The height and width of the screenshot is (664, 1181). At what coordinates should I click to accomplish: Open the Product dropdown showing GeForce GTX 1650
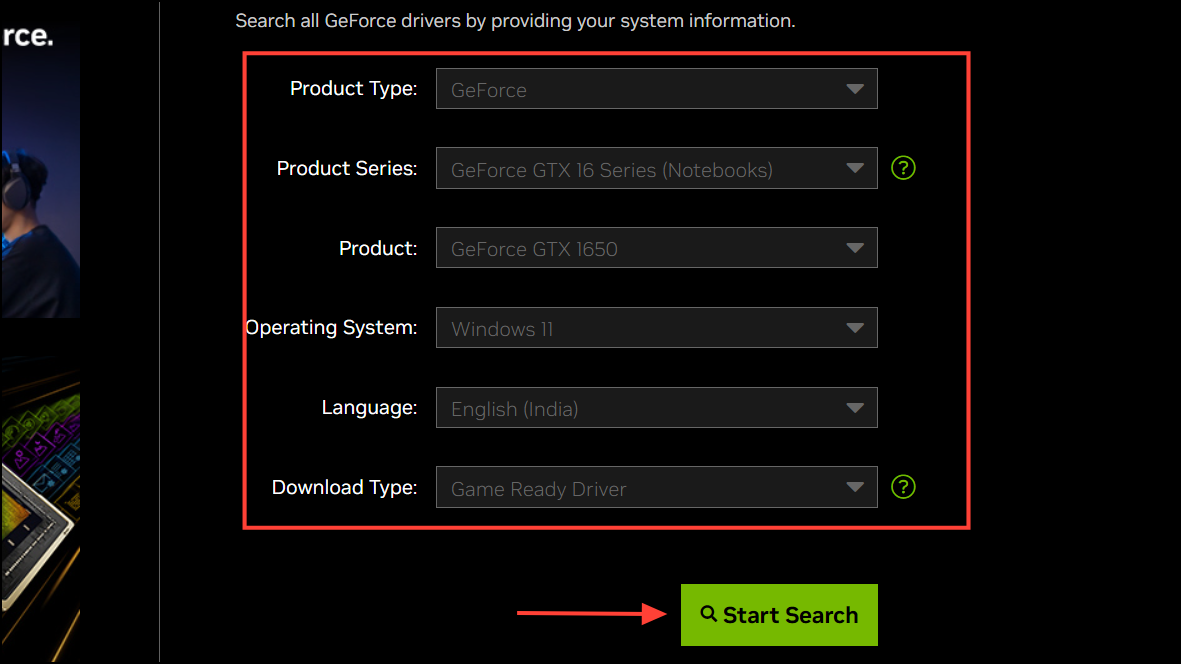[x=656, y=248]
